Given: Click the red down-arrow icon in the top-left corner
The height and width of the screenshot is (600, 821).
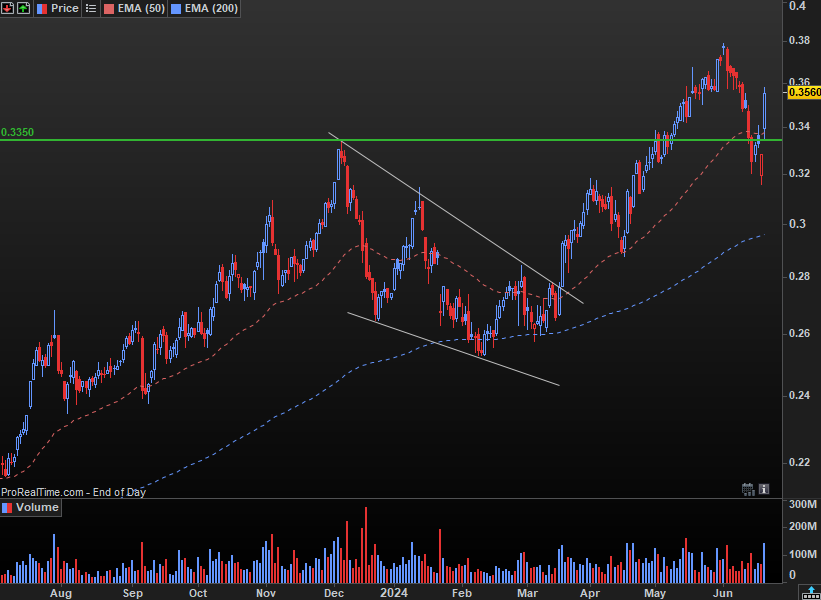Looking at the screenshot, I should [7, 8].
